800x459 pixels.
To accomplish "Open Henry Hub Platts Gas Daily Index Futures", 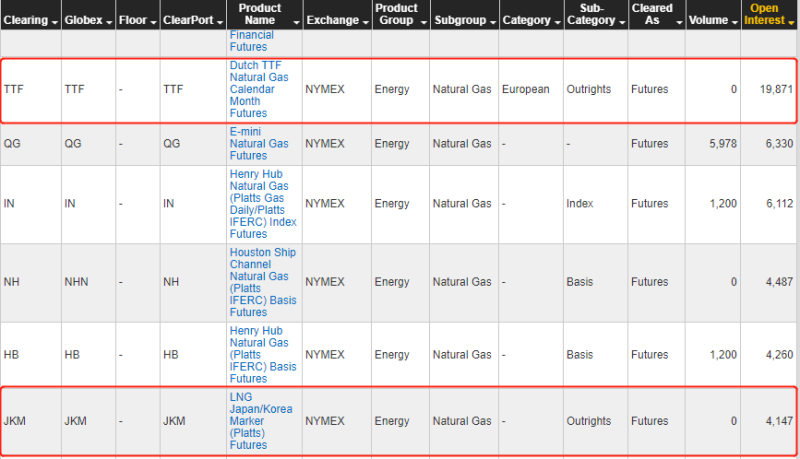I will pos(263,203).
